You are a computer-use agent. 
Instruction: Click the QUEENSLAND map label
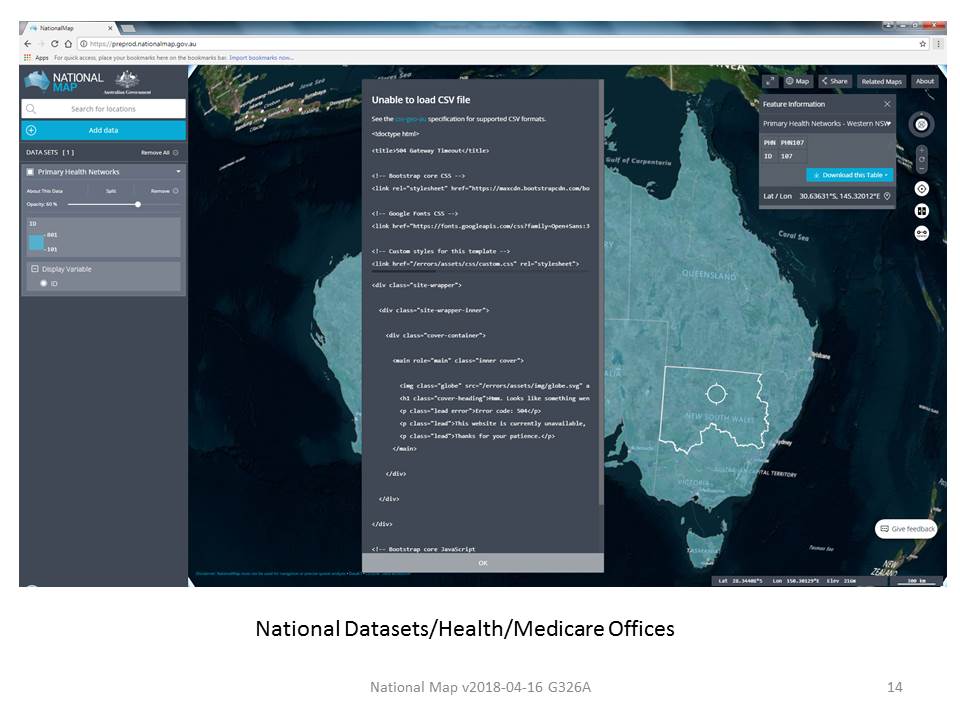709,275
